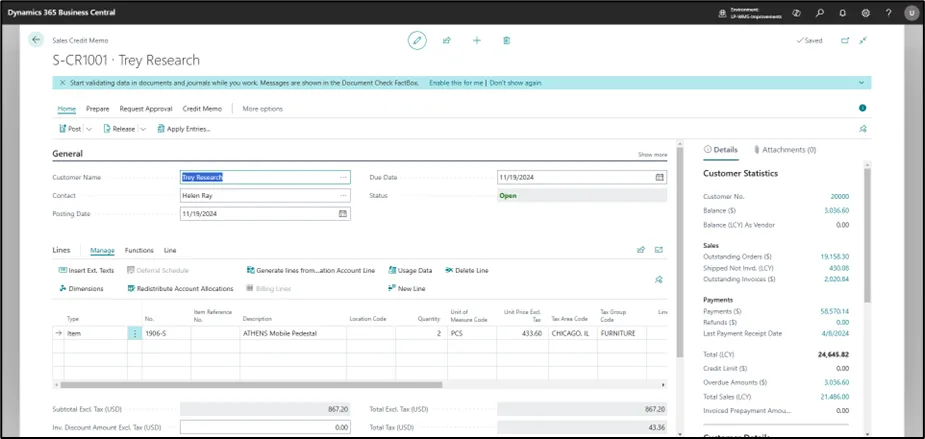925x439 pixels.
Task: Click expand Lines part icon
Action: click(659, 250)
